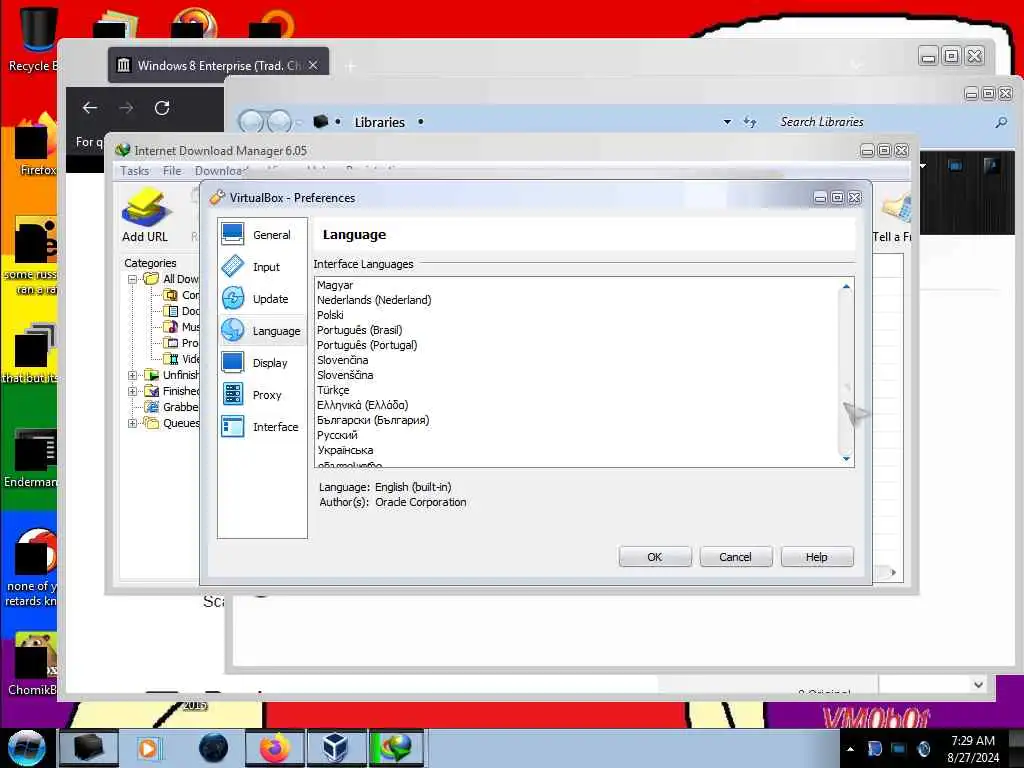1024x768 pixels.
Task: Click Tell a Friend icon in IDM
Action: 893,217
